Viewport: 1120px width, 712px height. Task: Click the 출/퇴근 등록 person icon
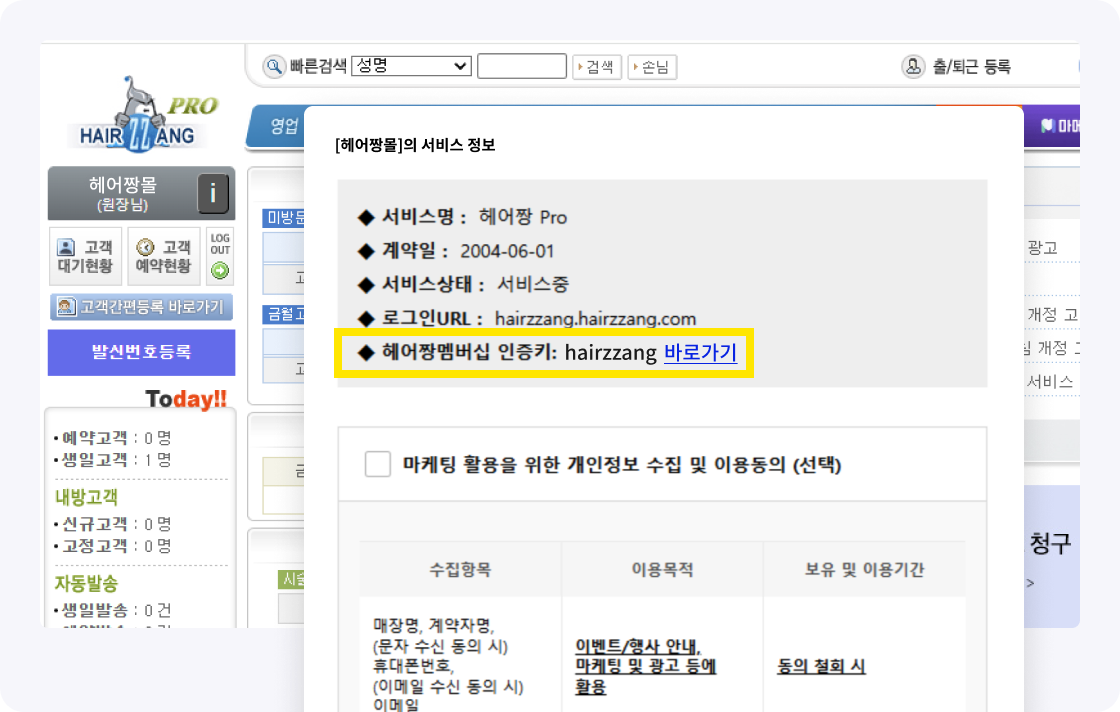tap(913, 66)
